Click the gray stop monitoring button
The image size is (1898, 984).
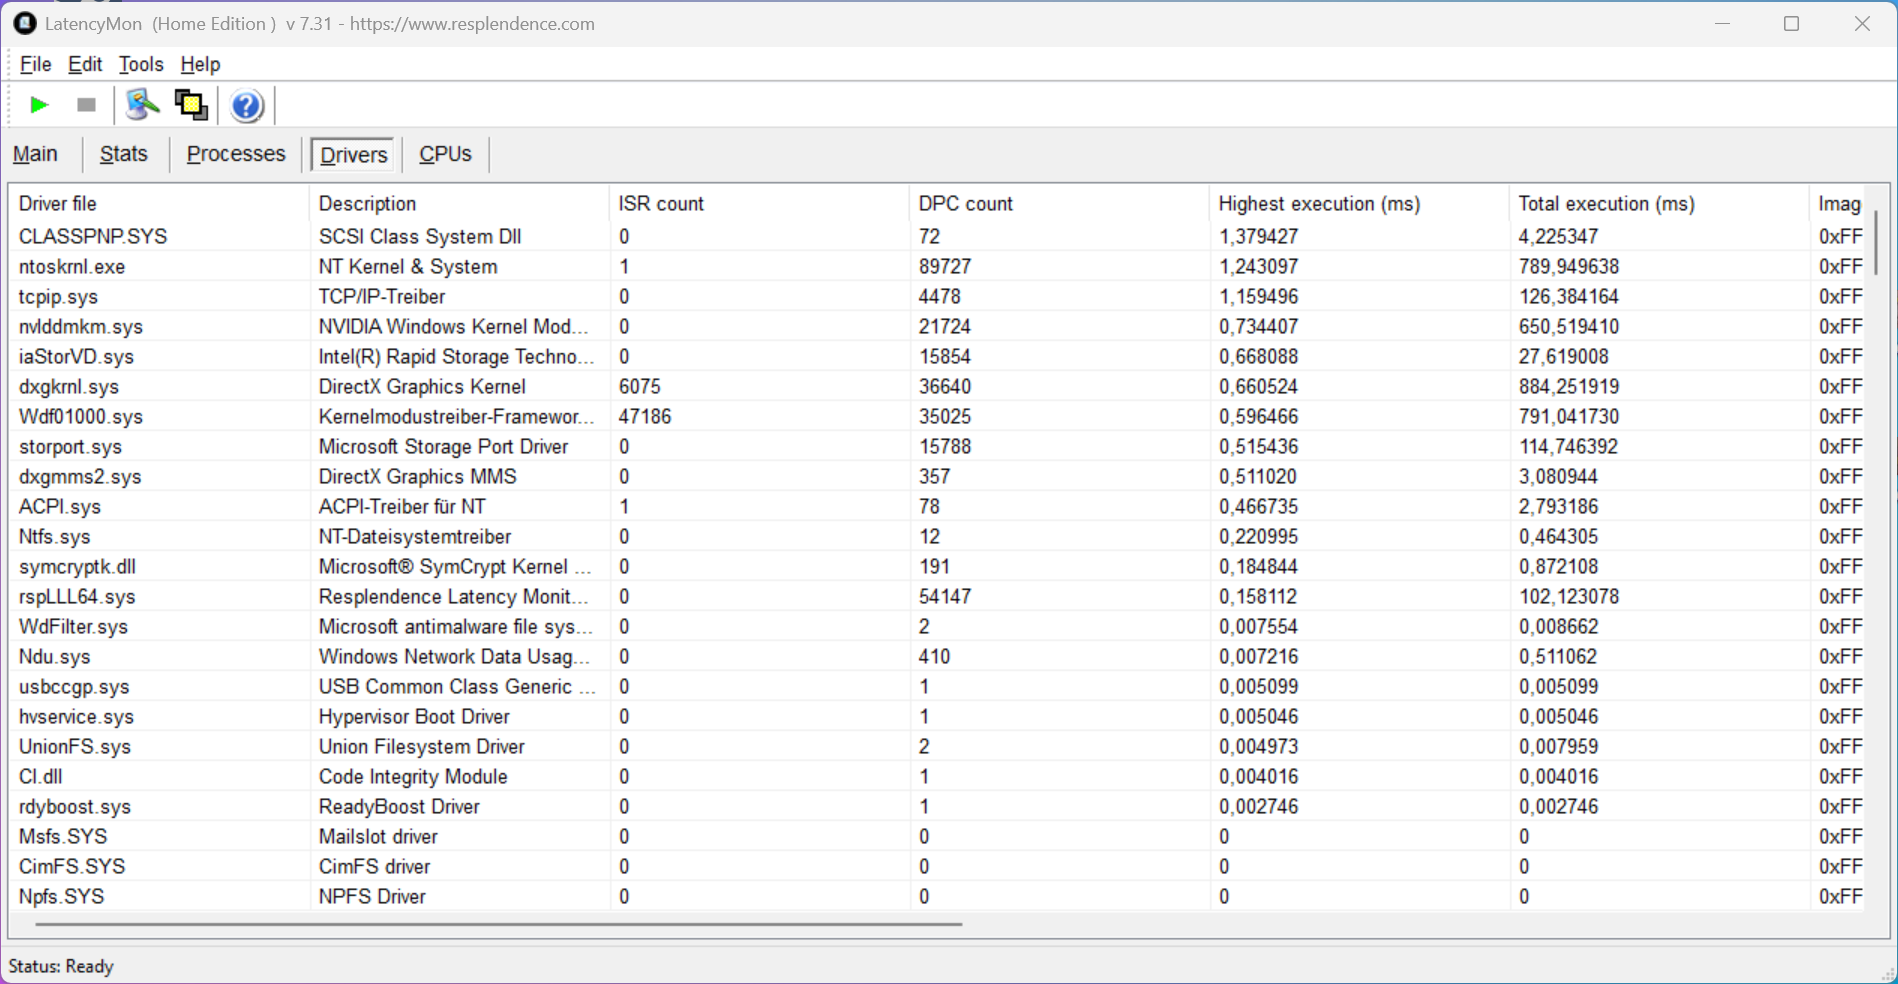coord(86,105)
